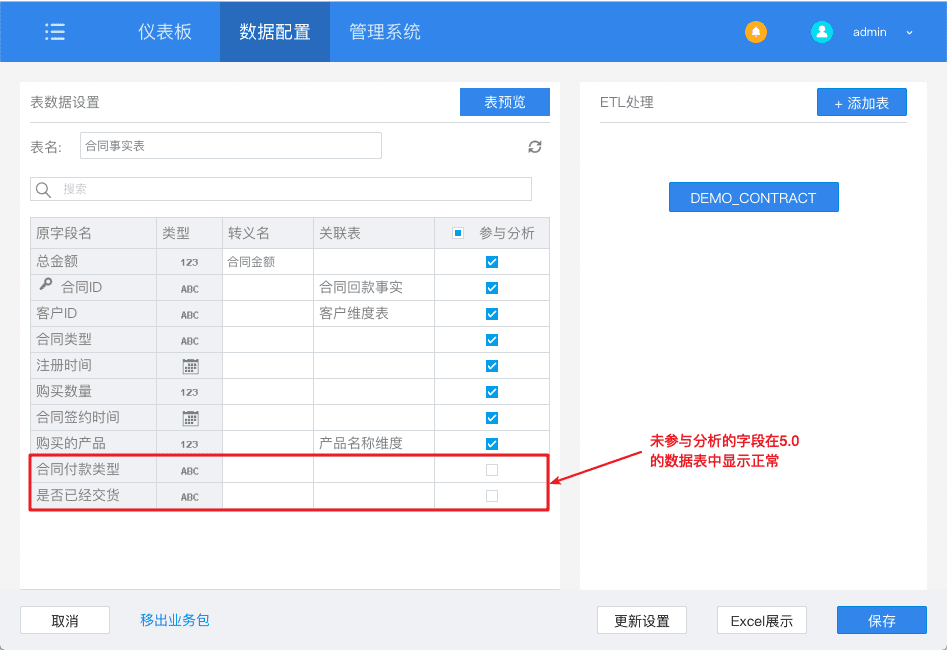947x650 pixels.
Task: Click the 取消 button
Action: (65, 620)
